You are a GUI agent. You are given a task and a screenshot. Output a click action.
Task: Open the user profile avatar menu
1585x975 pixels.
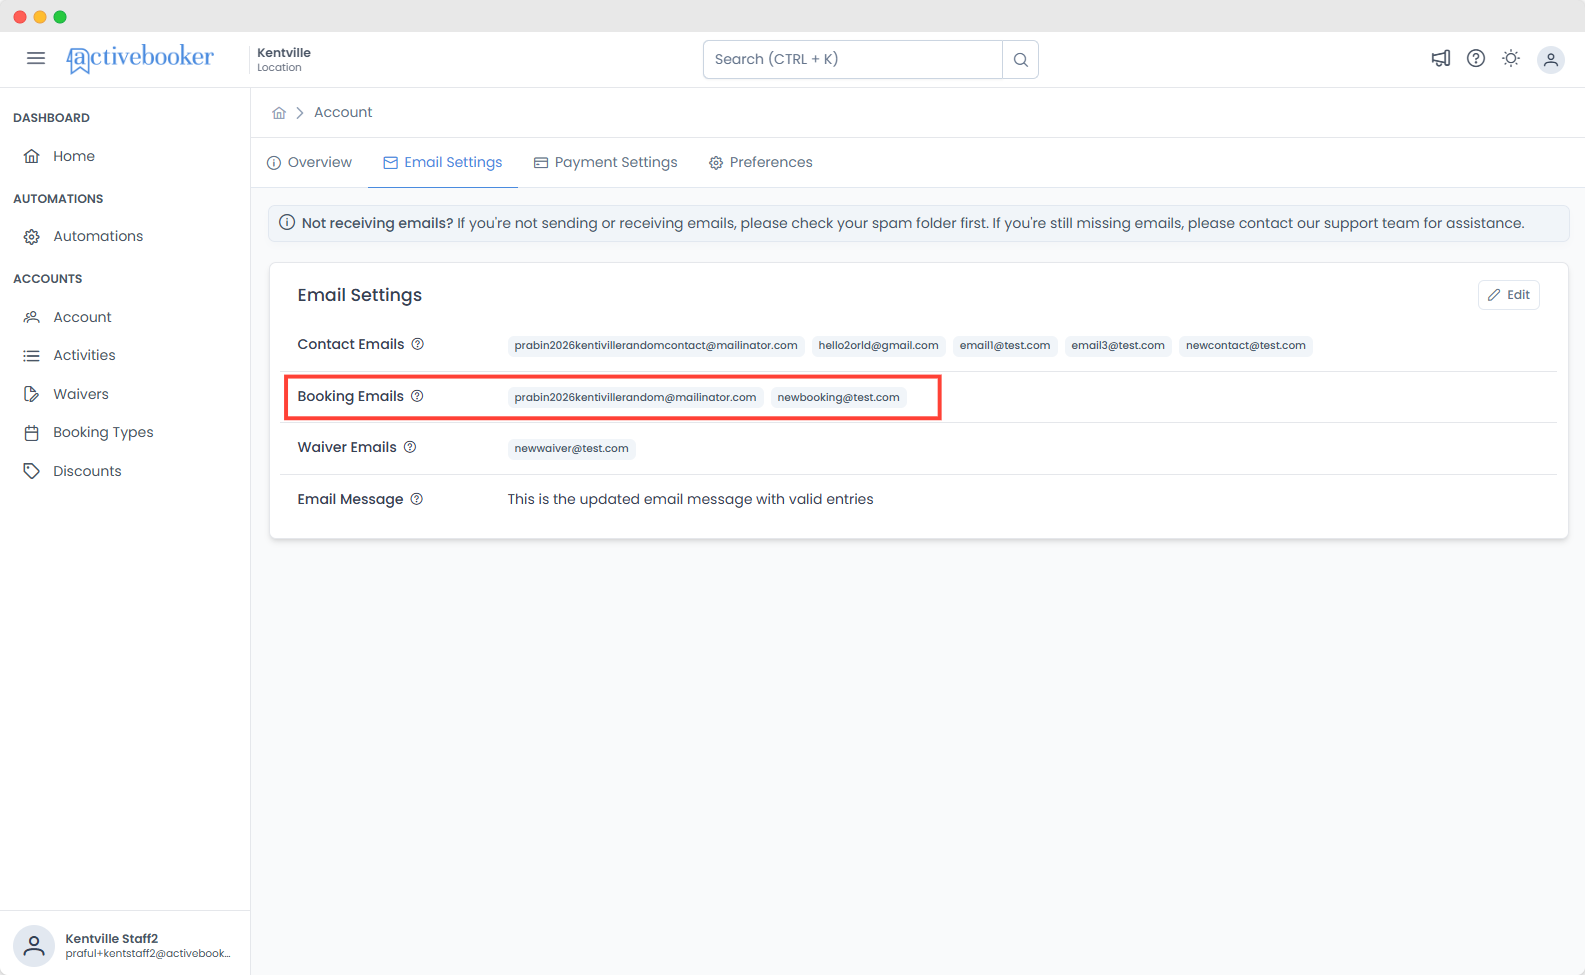click(x=1551, y=60)
